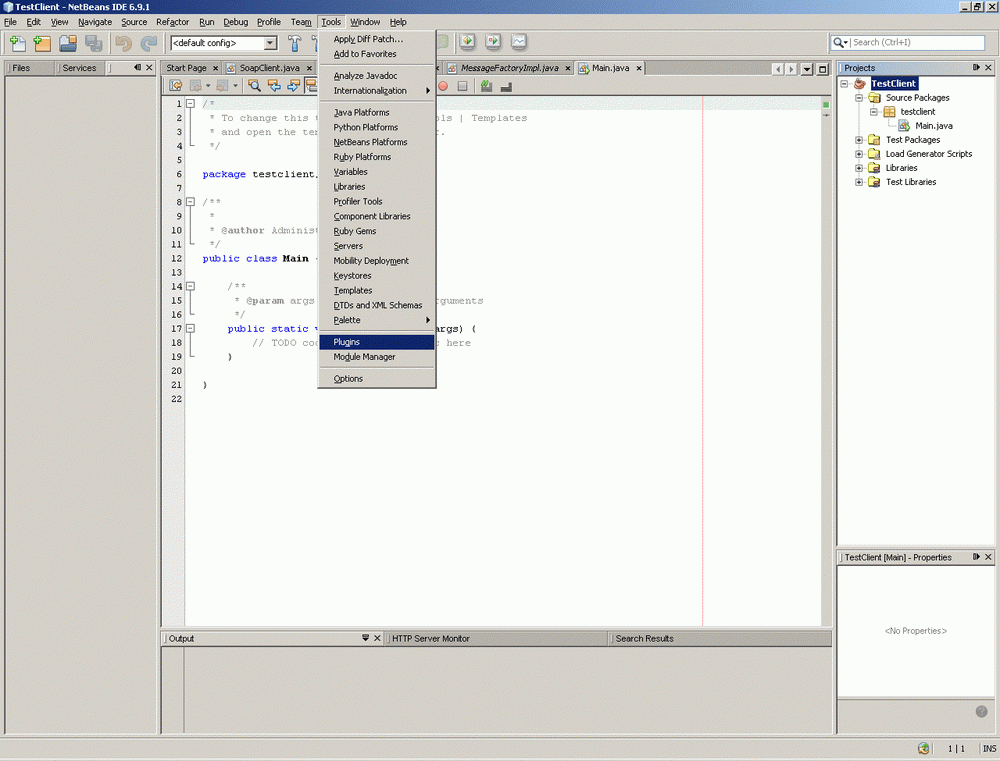The image size is (1000, 761).
Task: Click the 1 | 1 cursor position indicator
Action: (956, 749)
